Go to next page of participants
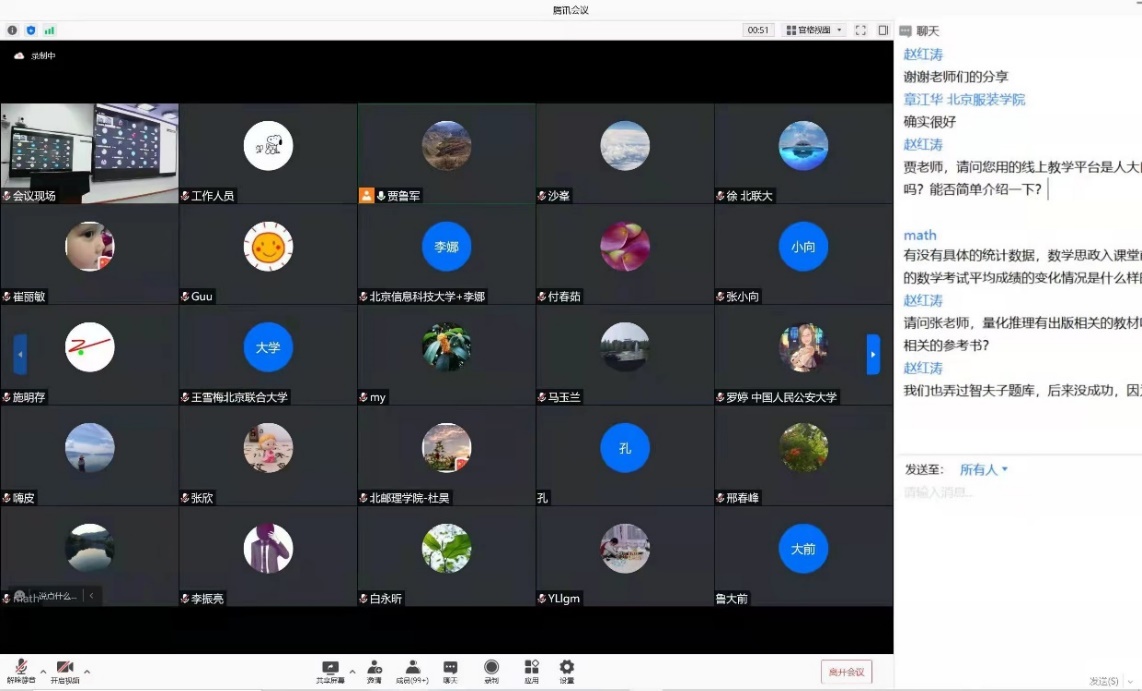1142x691 pixels. pos(873,354)
